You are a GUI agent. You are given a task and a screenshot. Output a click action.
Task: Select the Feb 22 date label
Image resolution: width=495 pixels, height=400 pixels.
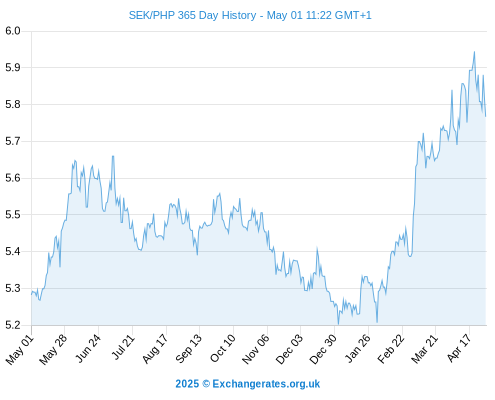pos(391,349)
